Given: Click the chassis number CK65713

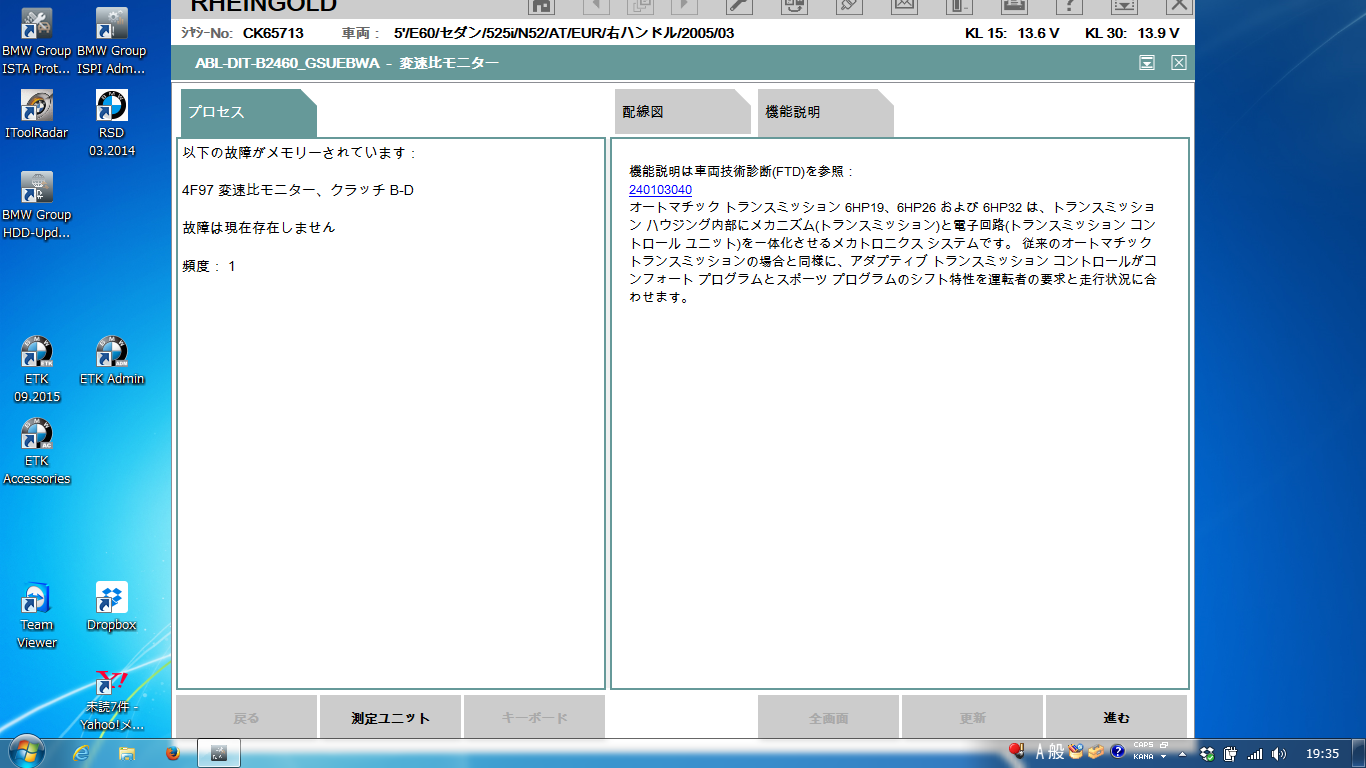Looking at the screenshot, I should 273,33.
